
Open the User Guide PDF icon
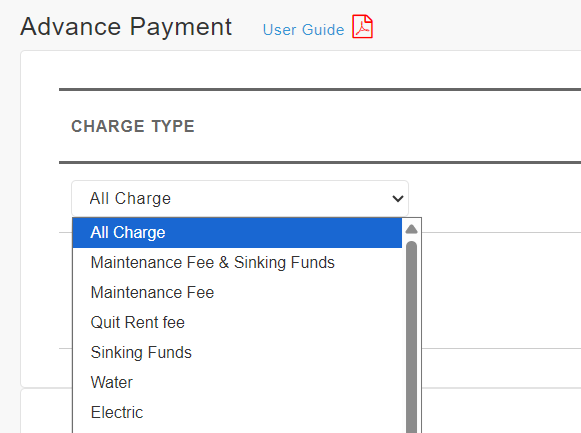click(362, 26)
